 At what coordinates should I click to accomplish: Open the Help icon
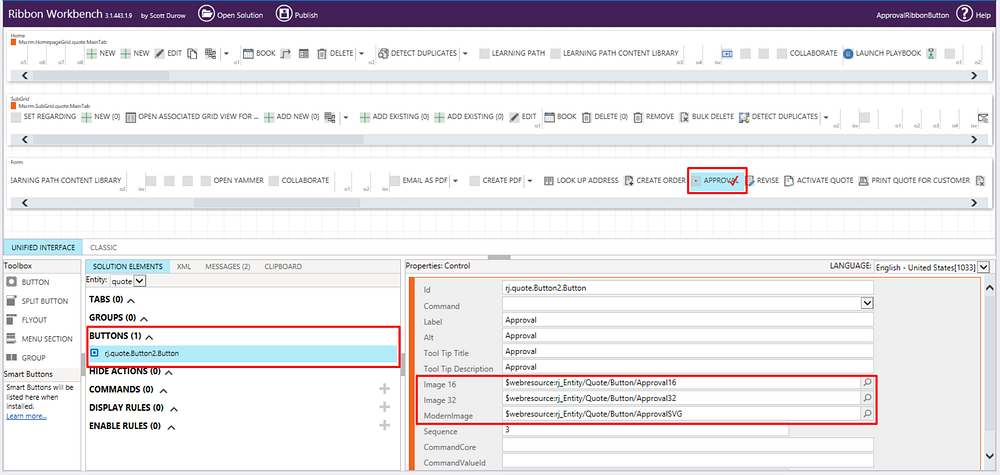[x=965, y=14]
